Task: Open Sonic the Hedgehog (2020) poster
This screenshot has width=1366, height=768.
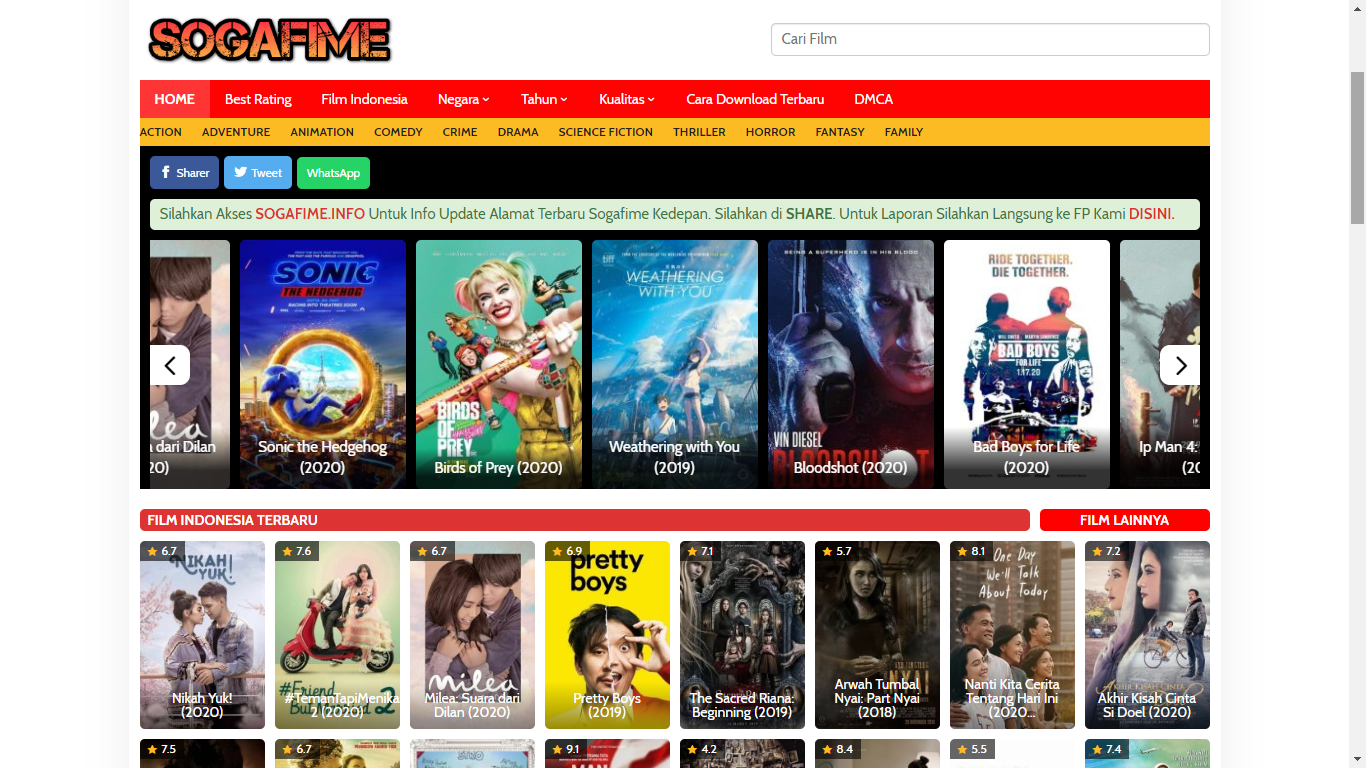Action: coord(323,364)
